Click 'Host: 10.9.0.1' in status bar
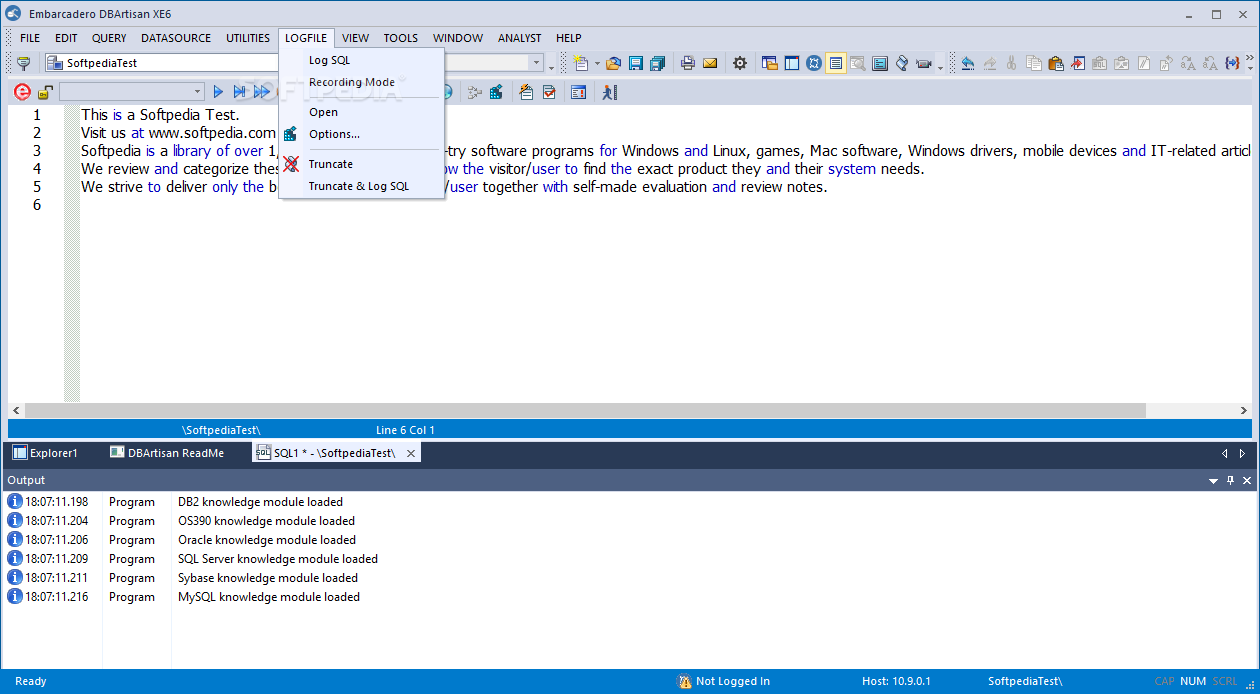The height and width of the screenshot is (694, 1260). (x=896, y=682)
